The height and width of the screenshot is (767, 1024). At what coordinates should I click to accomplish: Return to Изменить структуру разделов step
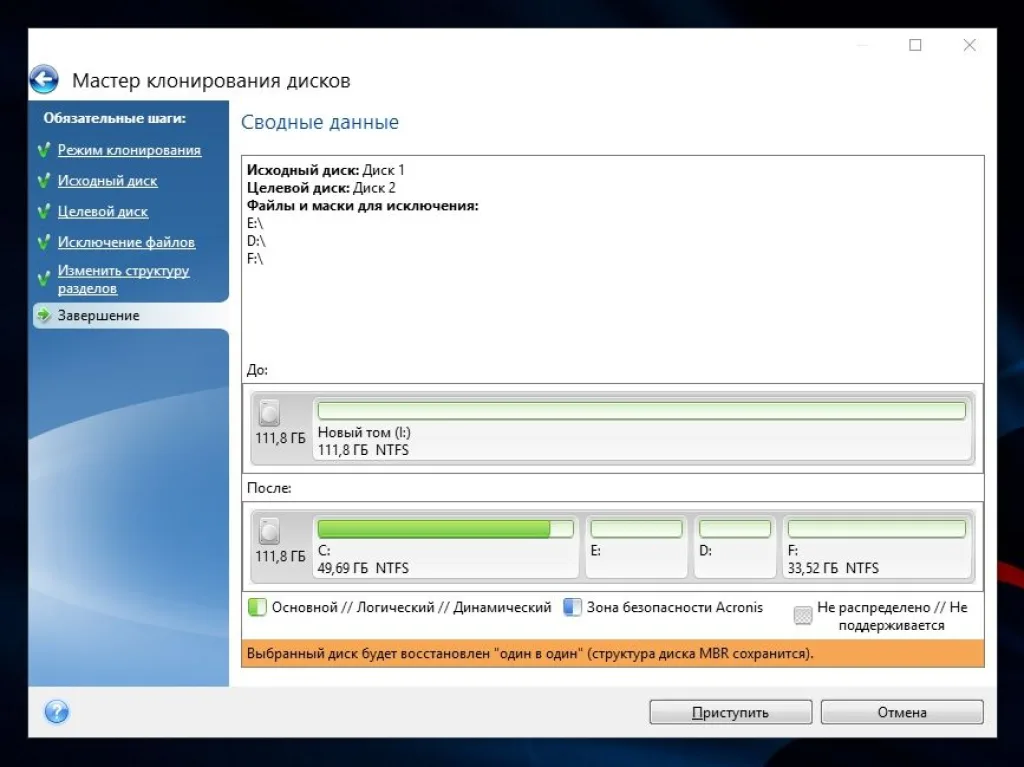(123, 280)
